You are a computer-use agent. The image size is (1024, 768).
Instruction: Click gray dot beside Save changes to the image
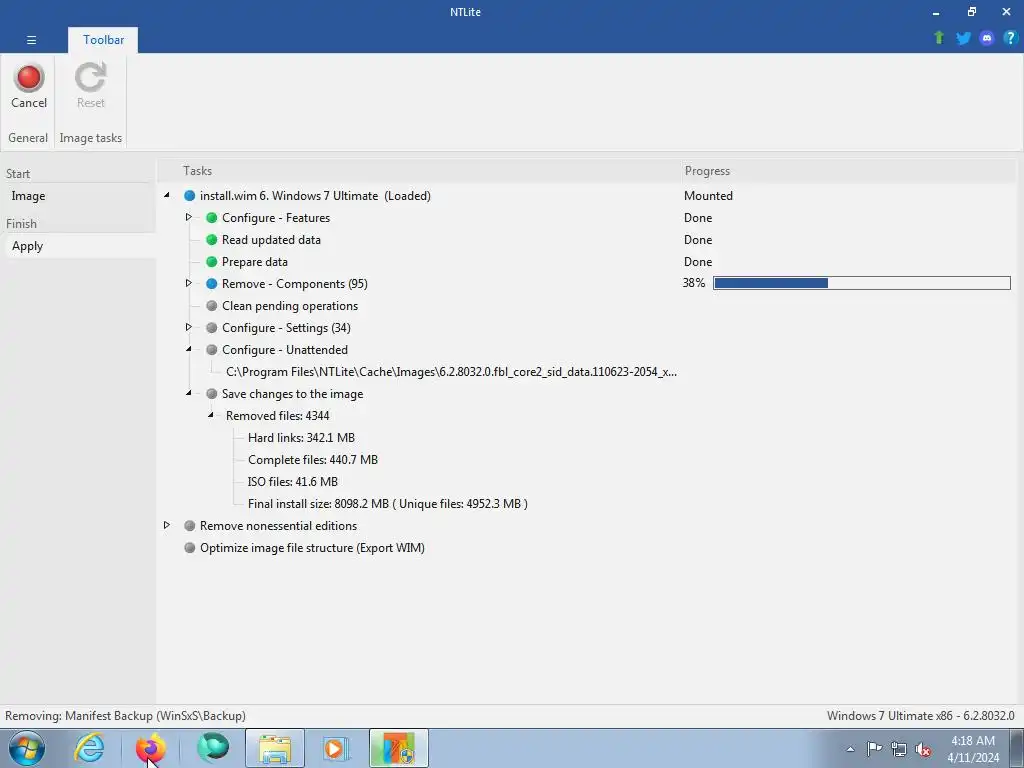click(212, 394)
